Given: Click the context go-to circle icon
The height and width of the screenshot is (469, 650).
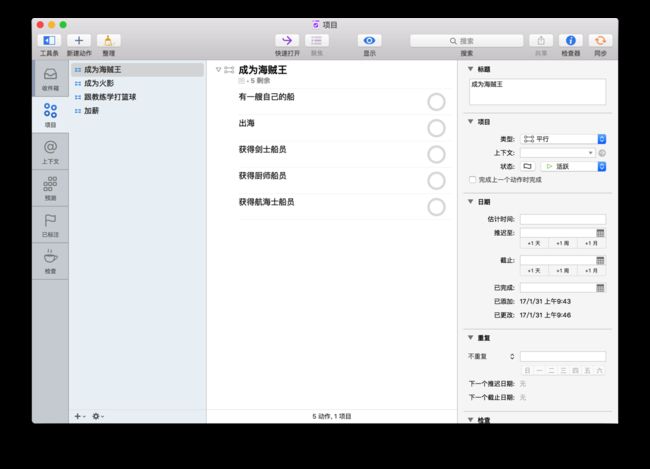Looking at the screenshot, I should click(602, 153).
